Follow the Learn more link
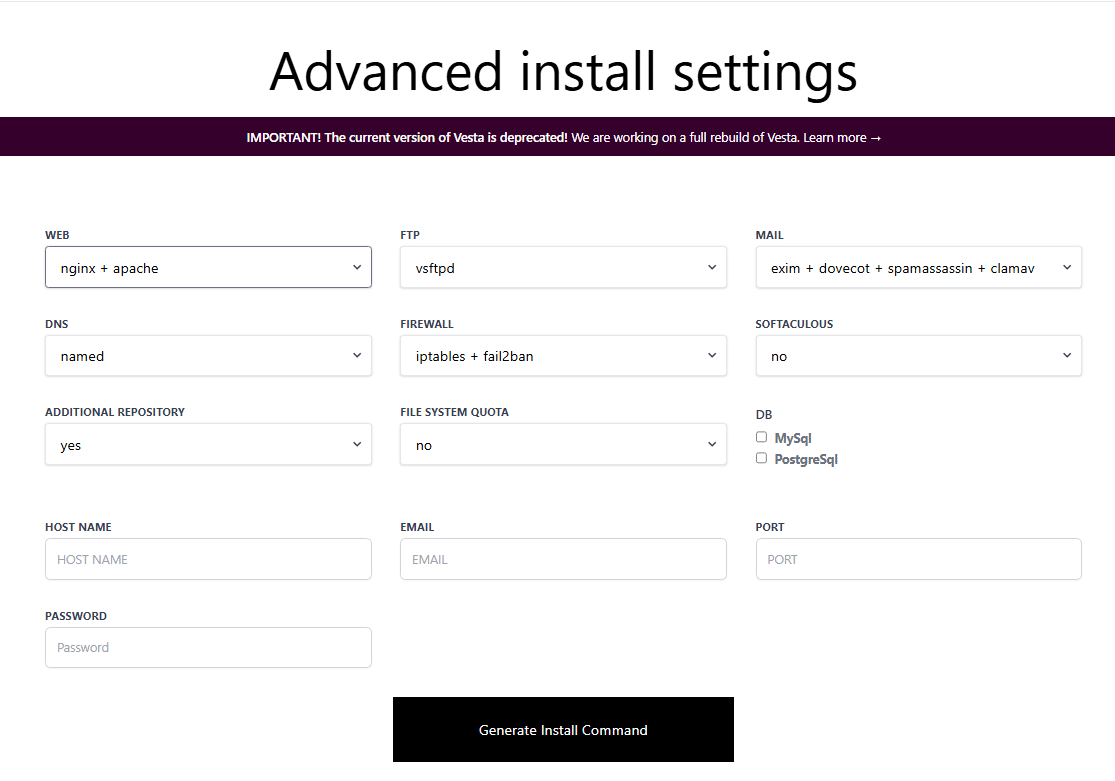This screenshot has width=1115, height=781. tap(843, 137)
